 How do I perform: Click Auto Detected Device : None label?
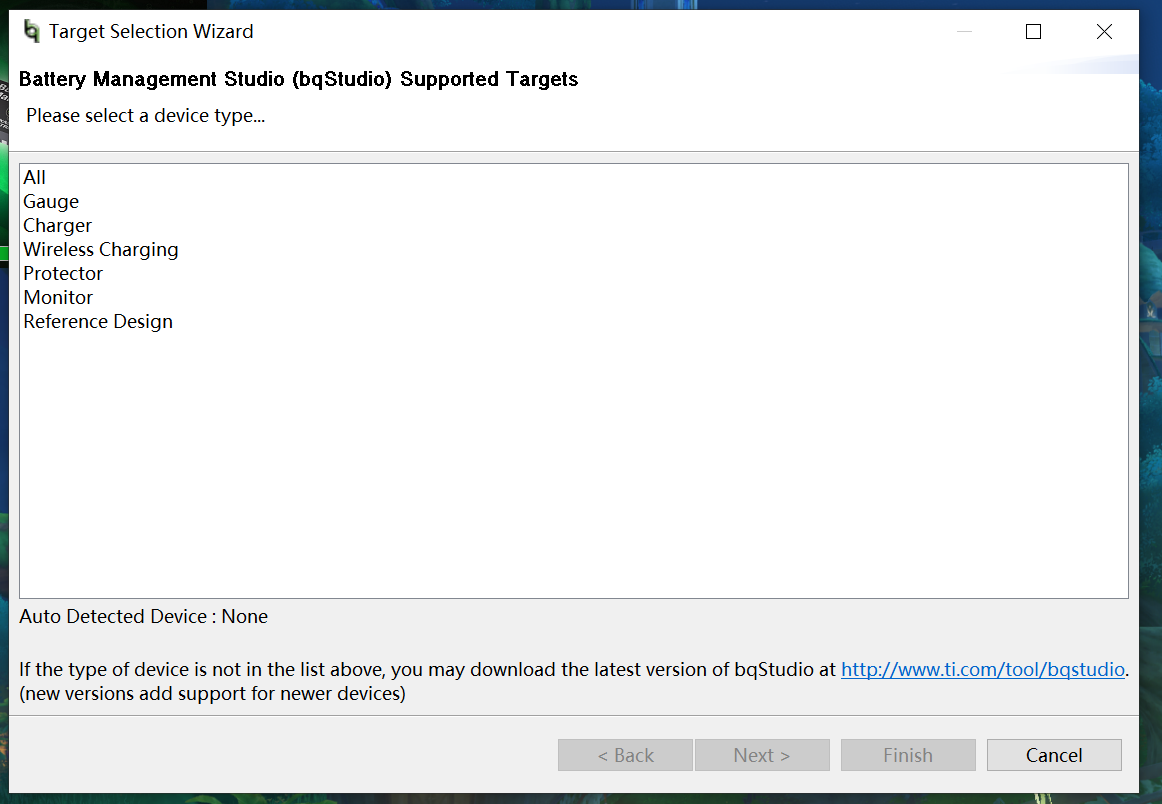[143, 617]
